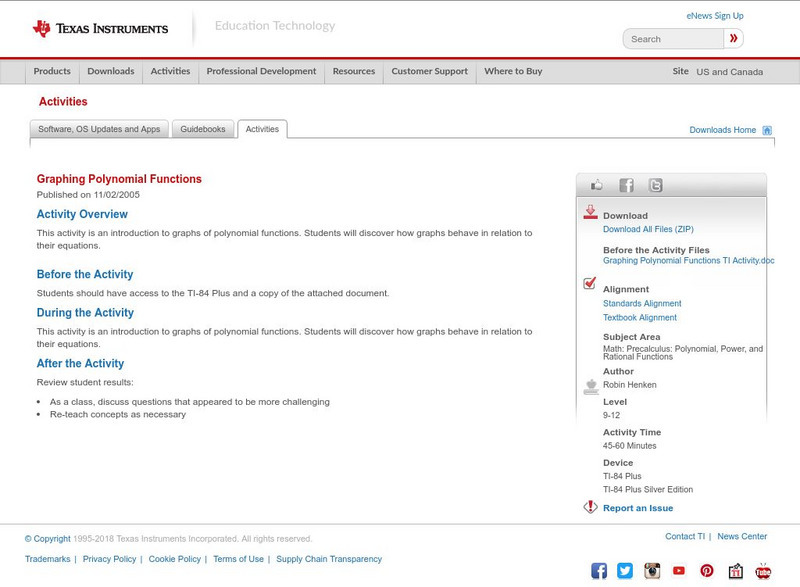The width and height of the screenshot is (800, 587).
Task: Click the Texas Instruments logo
Action: (x=100, y=29)
